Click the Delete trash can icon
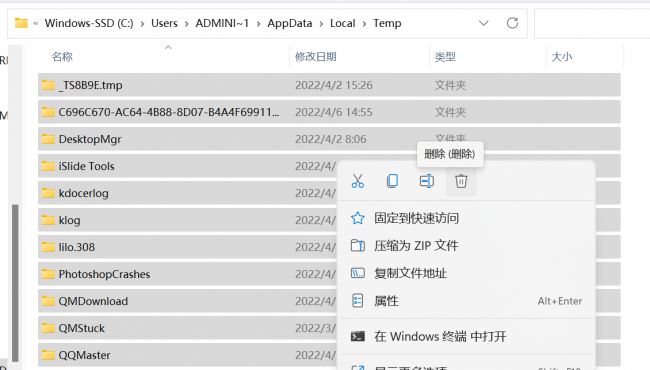This screenshot has width=650, height=370. pos(461,181)
